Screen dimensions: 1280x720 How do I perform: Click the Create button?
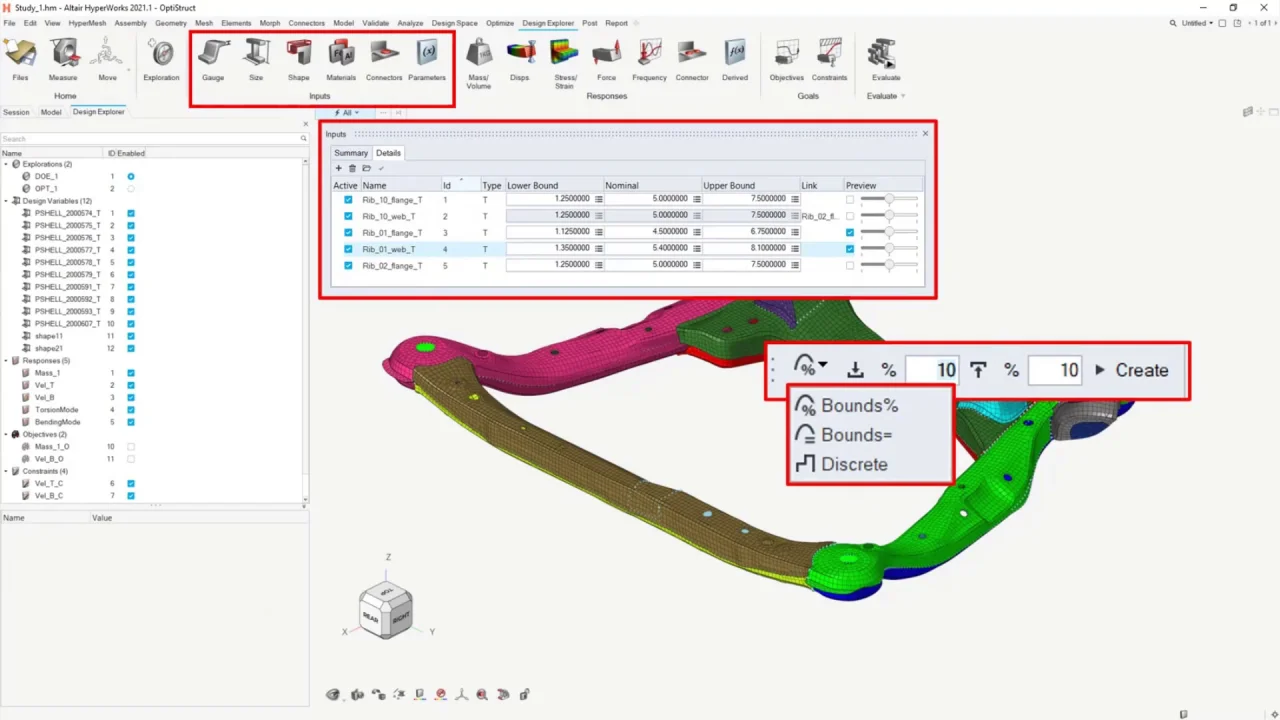pos(1131,370)
